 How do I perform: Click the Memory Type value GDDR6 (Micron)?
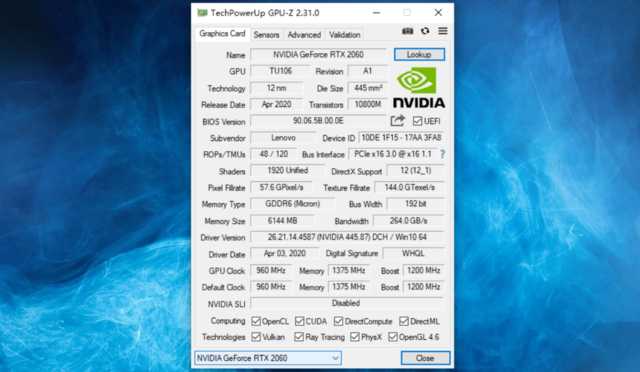click(x=292, y=204)
